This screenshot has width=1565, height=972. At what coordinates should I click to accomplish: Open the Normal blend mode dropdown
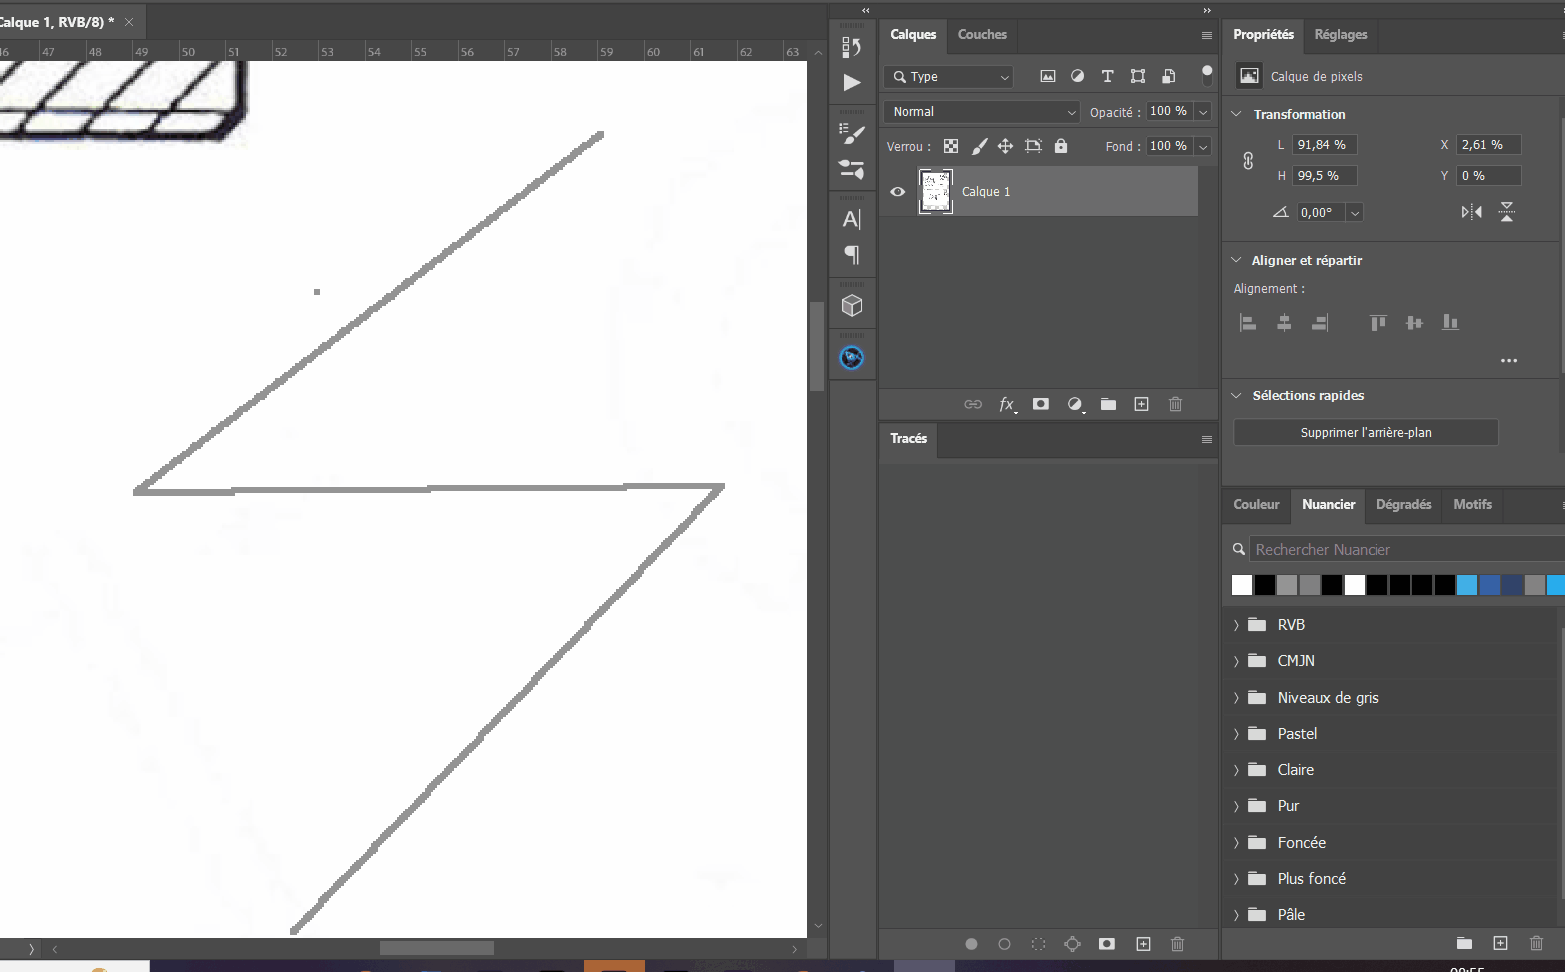tap(982, 112)
